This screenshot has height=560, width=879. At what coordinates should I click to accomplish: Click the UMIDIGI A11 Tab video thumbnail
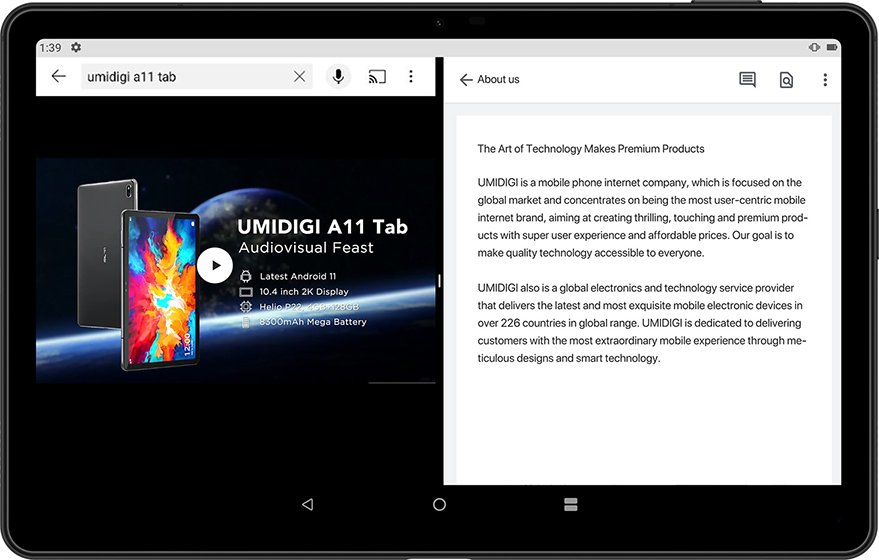(x=235, y=270)
